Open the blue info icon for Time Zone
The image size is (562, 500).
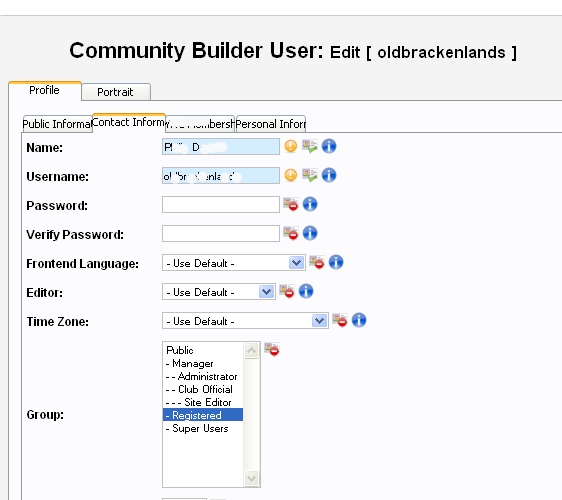pyautogui.click(x=359, y=320)
